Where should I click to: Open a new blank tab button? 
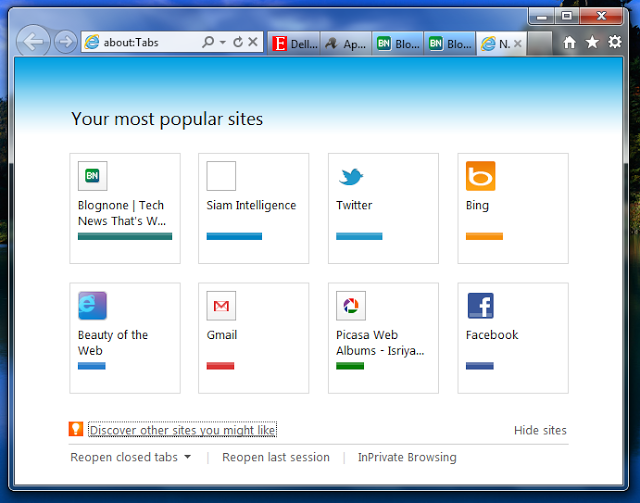(540, 43)
